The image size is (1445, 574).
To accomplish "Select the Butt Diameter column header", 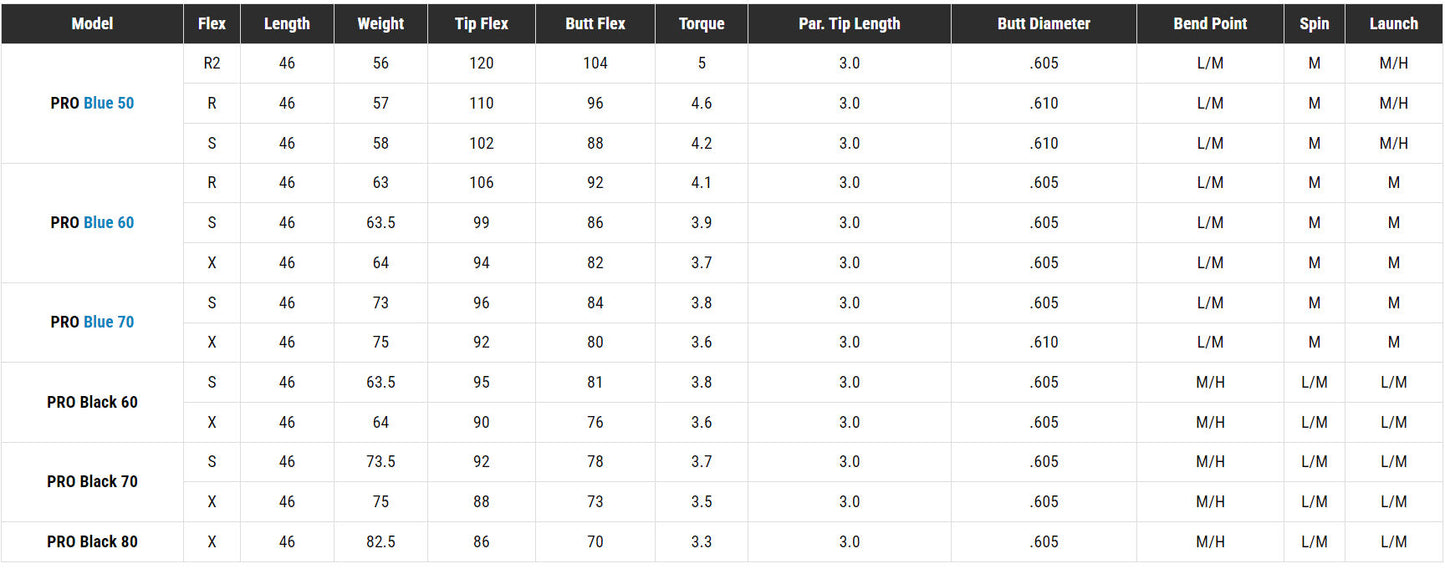I will pyautogui.click(x=1044, y=23).
